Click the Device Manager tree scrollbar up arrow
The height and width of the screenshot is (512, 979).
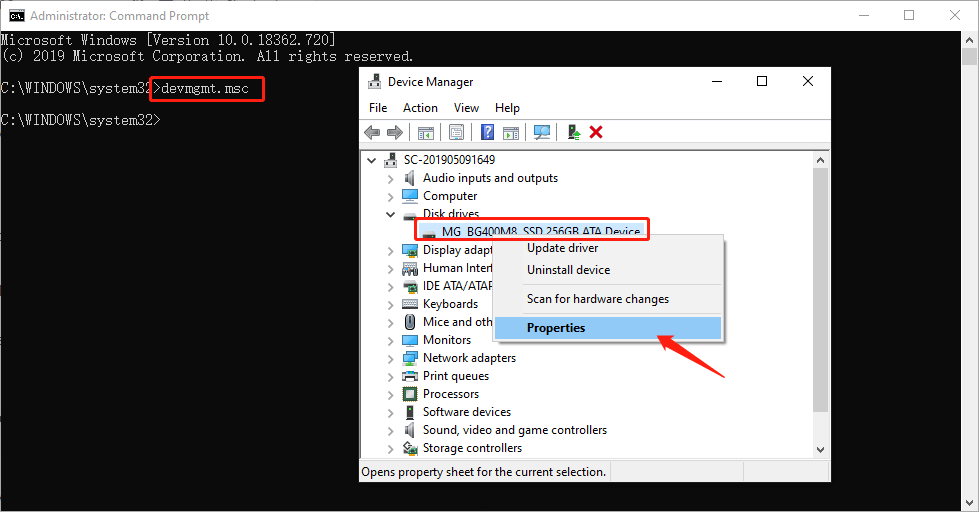(x=820, y=160)
